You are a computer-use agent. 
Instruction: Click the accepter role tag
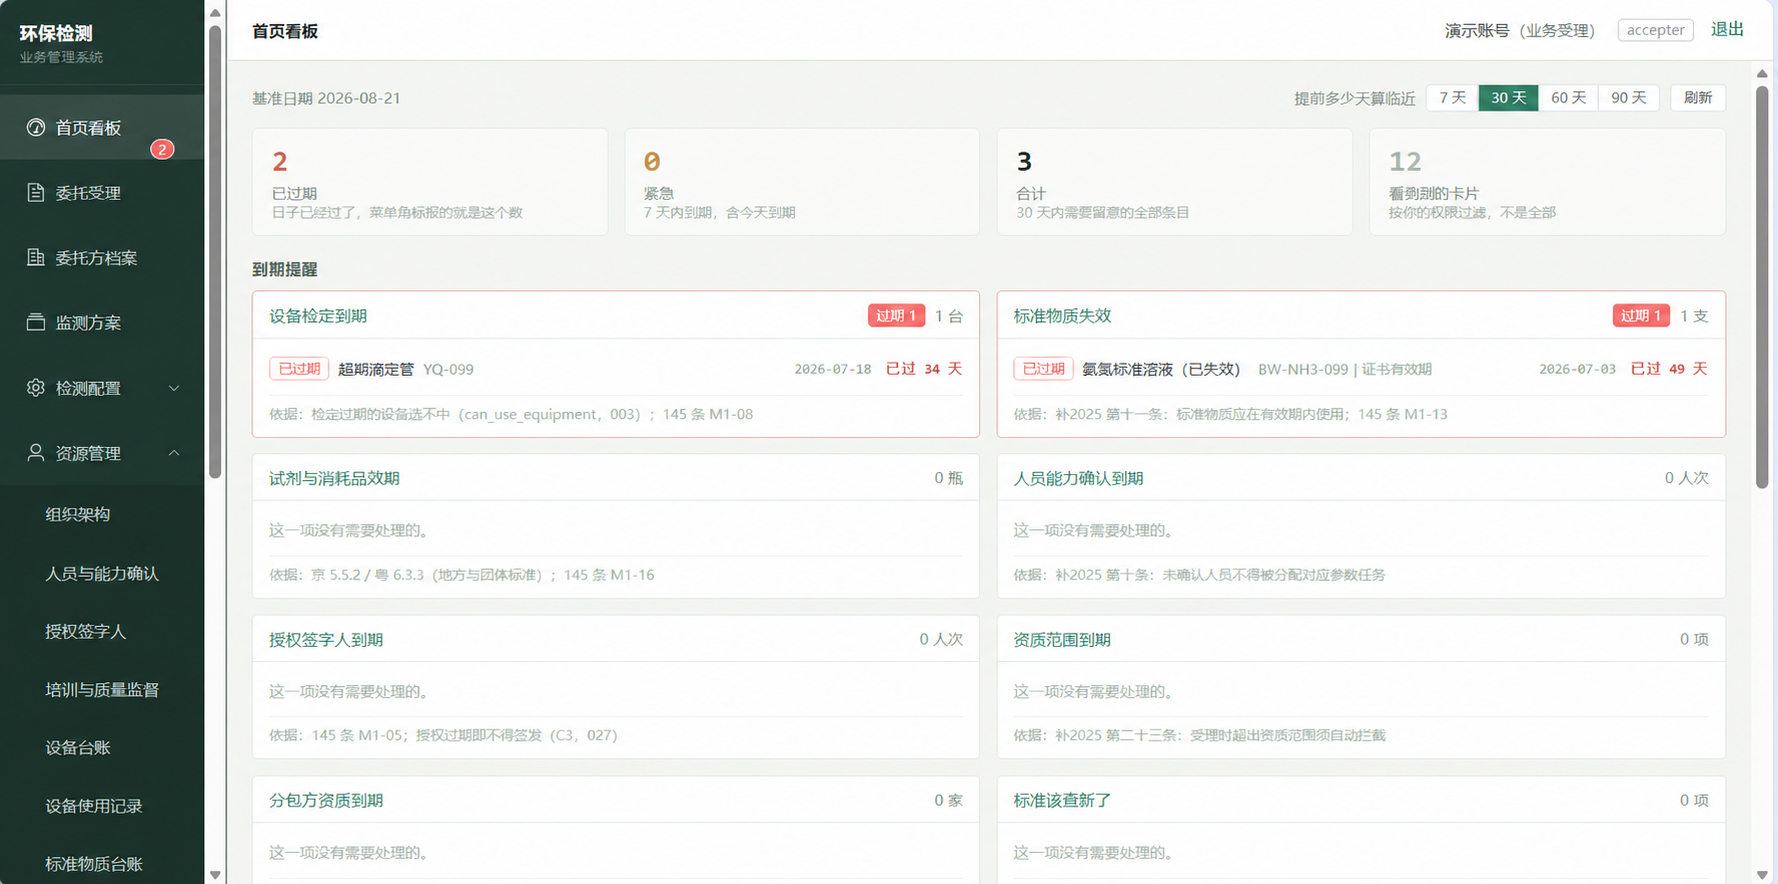point(1655,30)
